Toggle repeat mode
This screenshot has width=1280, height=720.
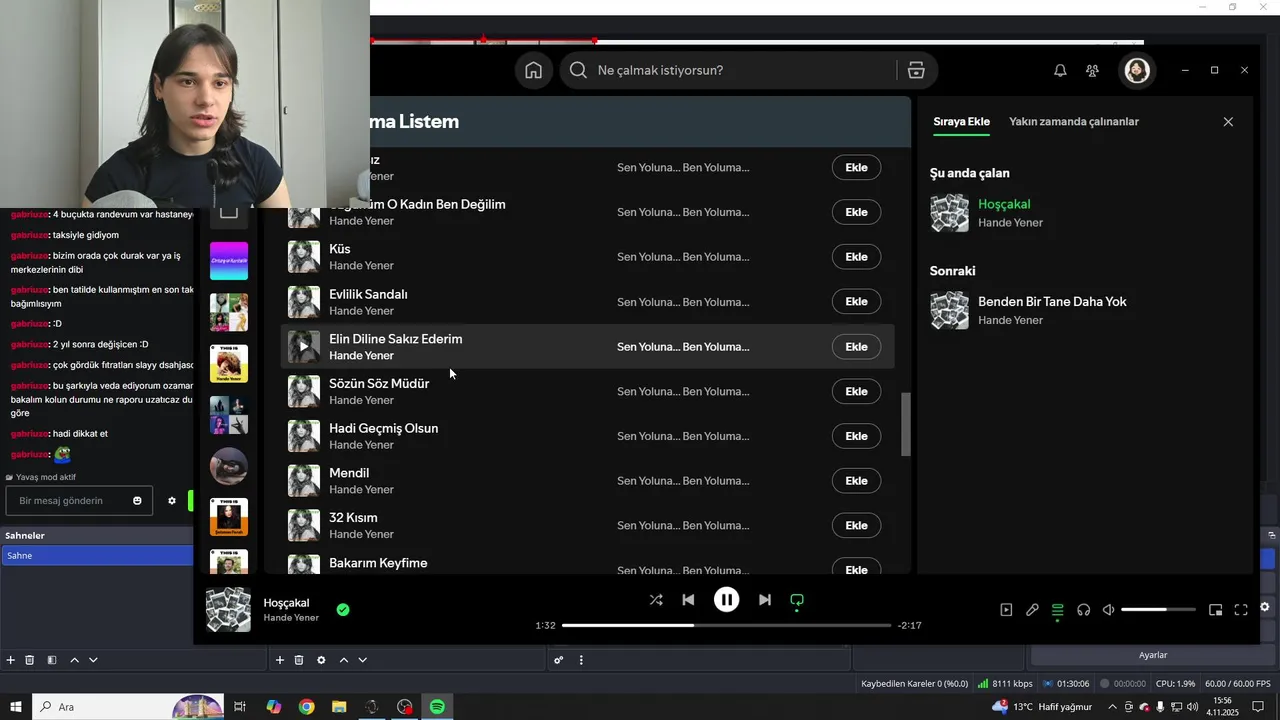coord(797,600)
